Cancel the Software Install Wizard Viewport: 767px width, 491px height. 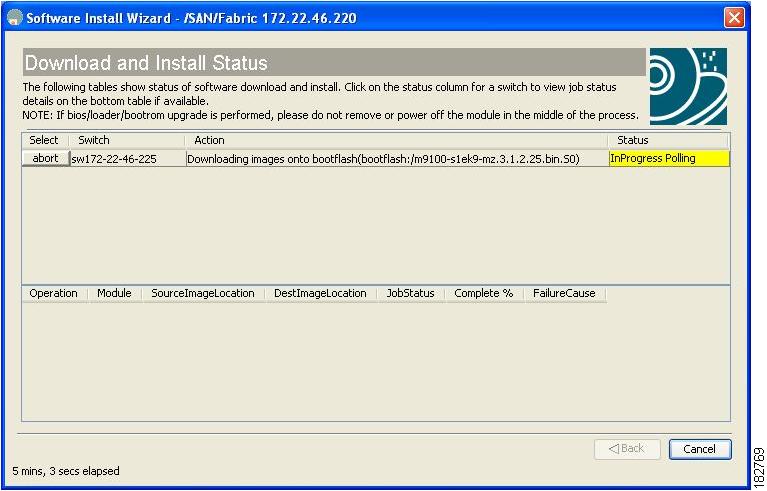tap(699, 449)
